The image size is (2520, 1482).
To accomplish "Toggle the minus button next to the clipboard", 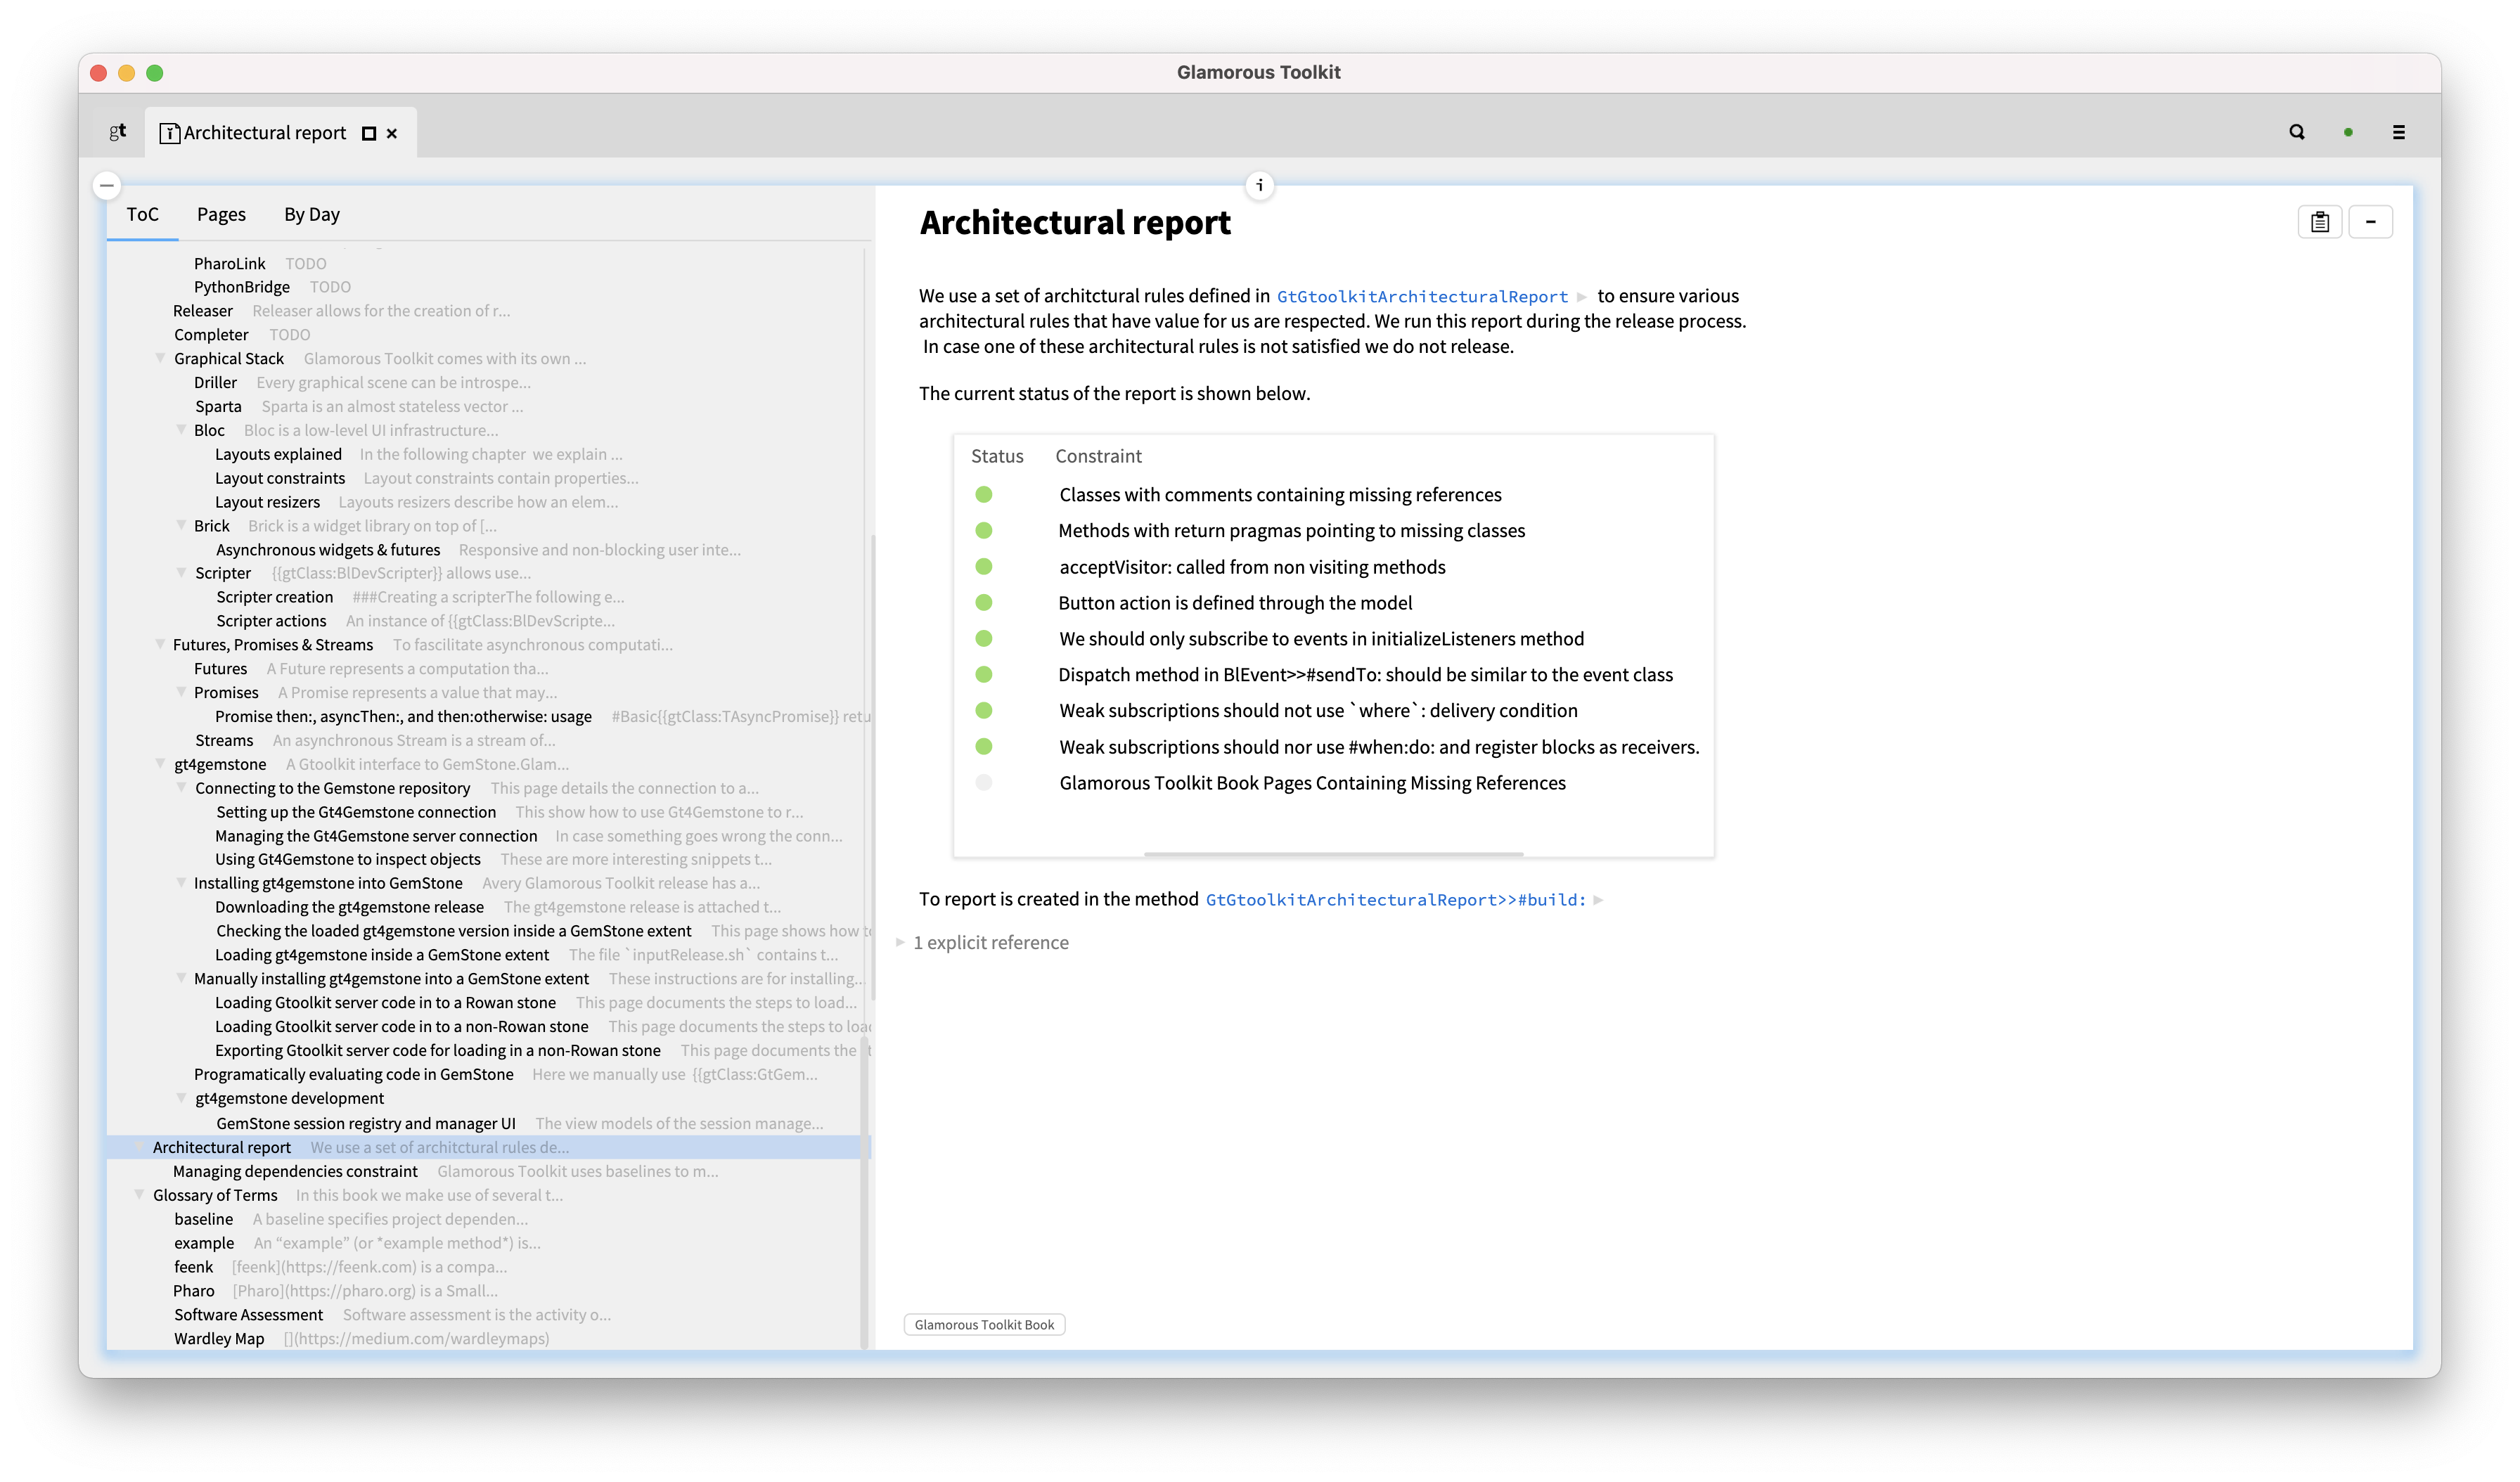I will (2372, 222).
